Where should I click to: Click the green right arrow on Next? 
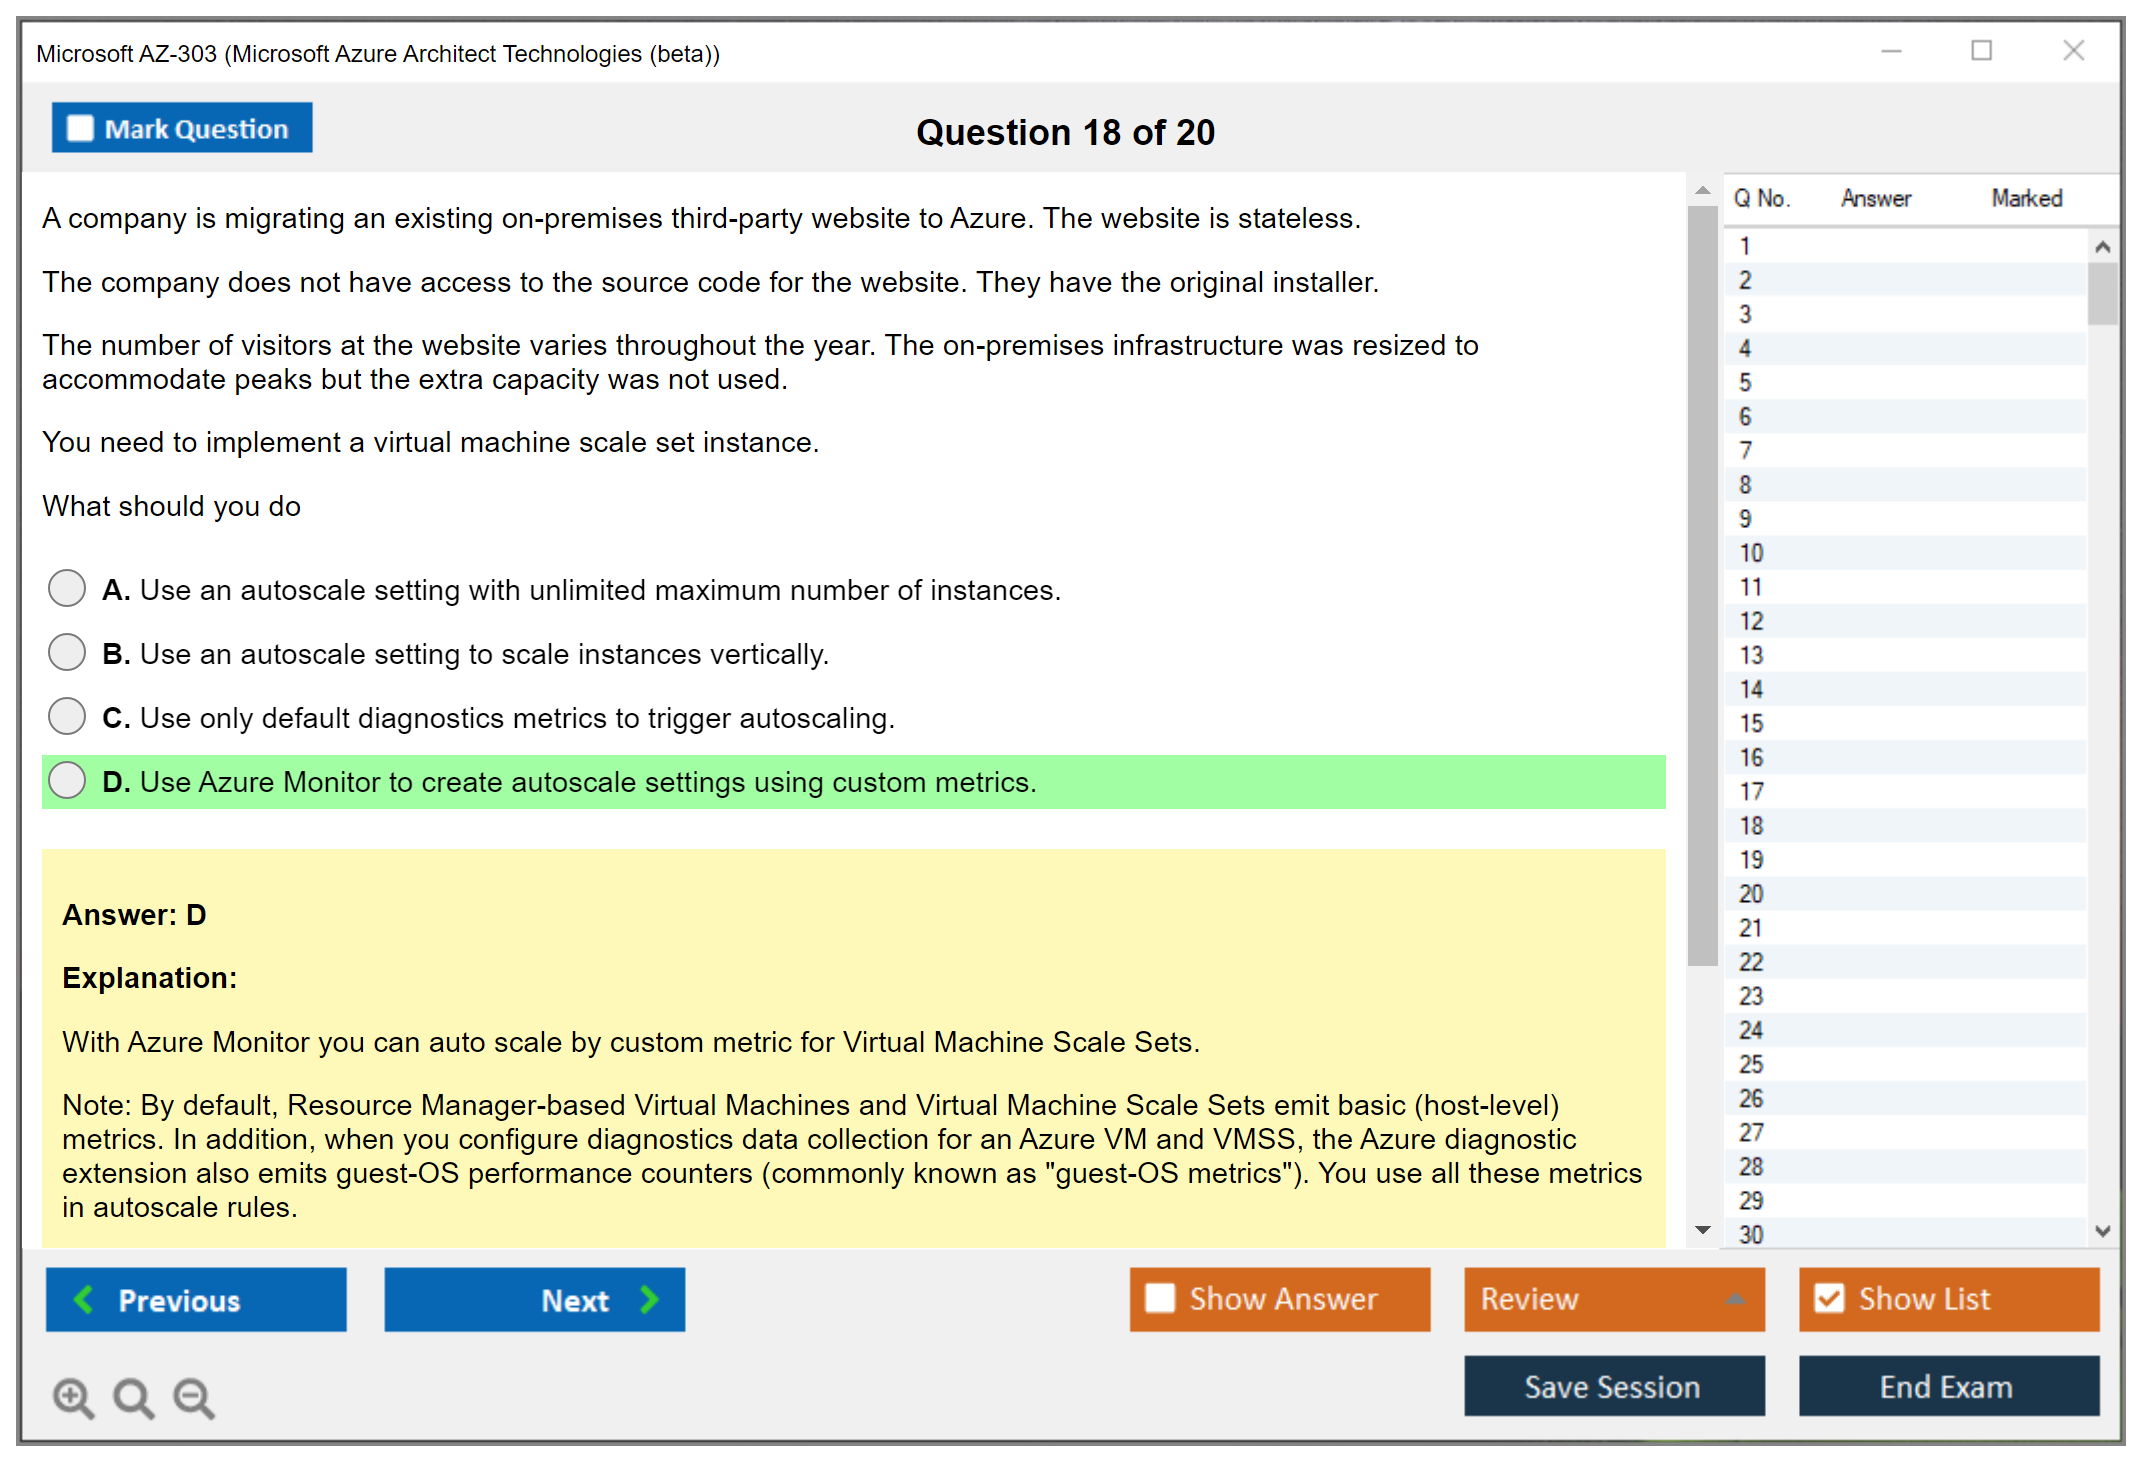tap(649, 1300)
